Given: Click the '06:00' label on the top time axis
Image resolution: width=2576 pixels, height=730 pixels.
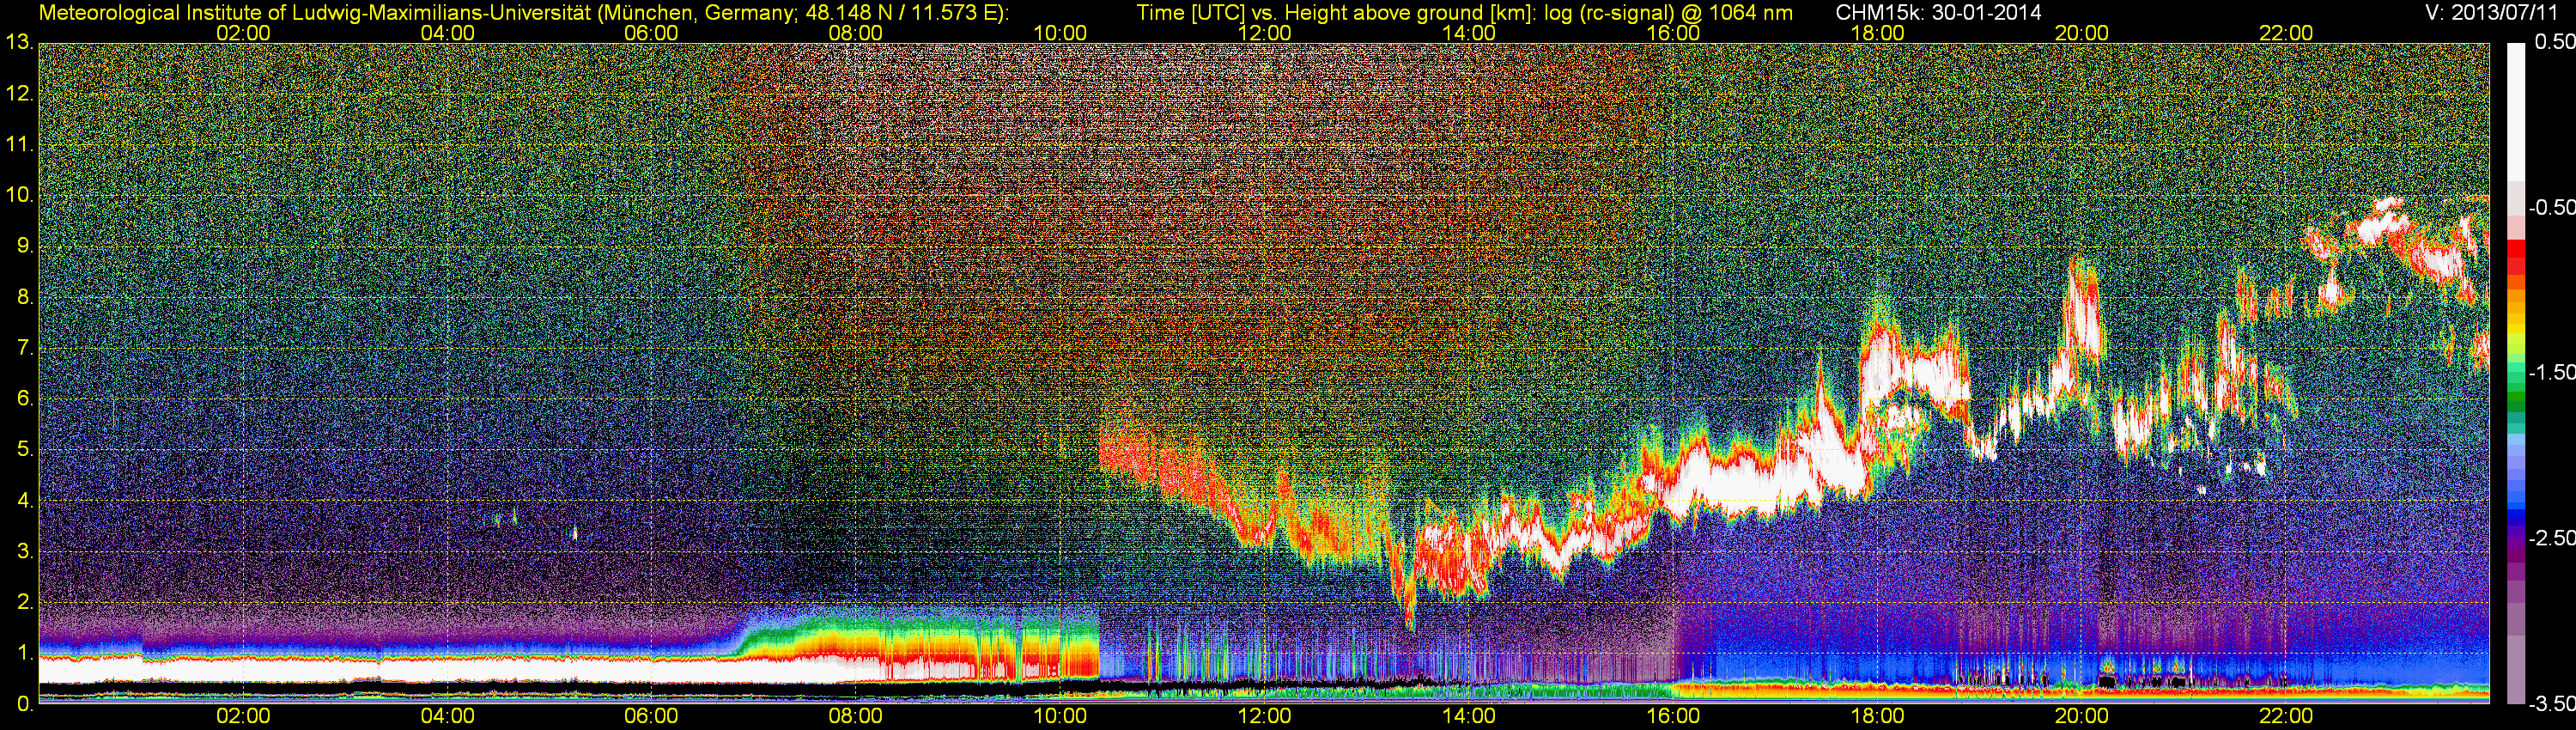Looking at the screenshot, I should 651,33.
